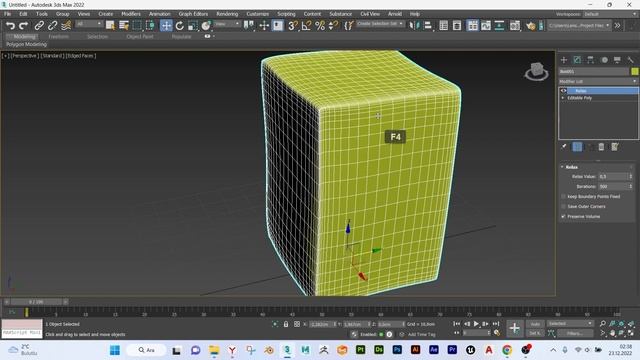Click Go to End playback button
Viewport: 640px width, 360px height.
click(x=496, y=324)
